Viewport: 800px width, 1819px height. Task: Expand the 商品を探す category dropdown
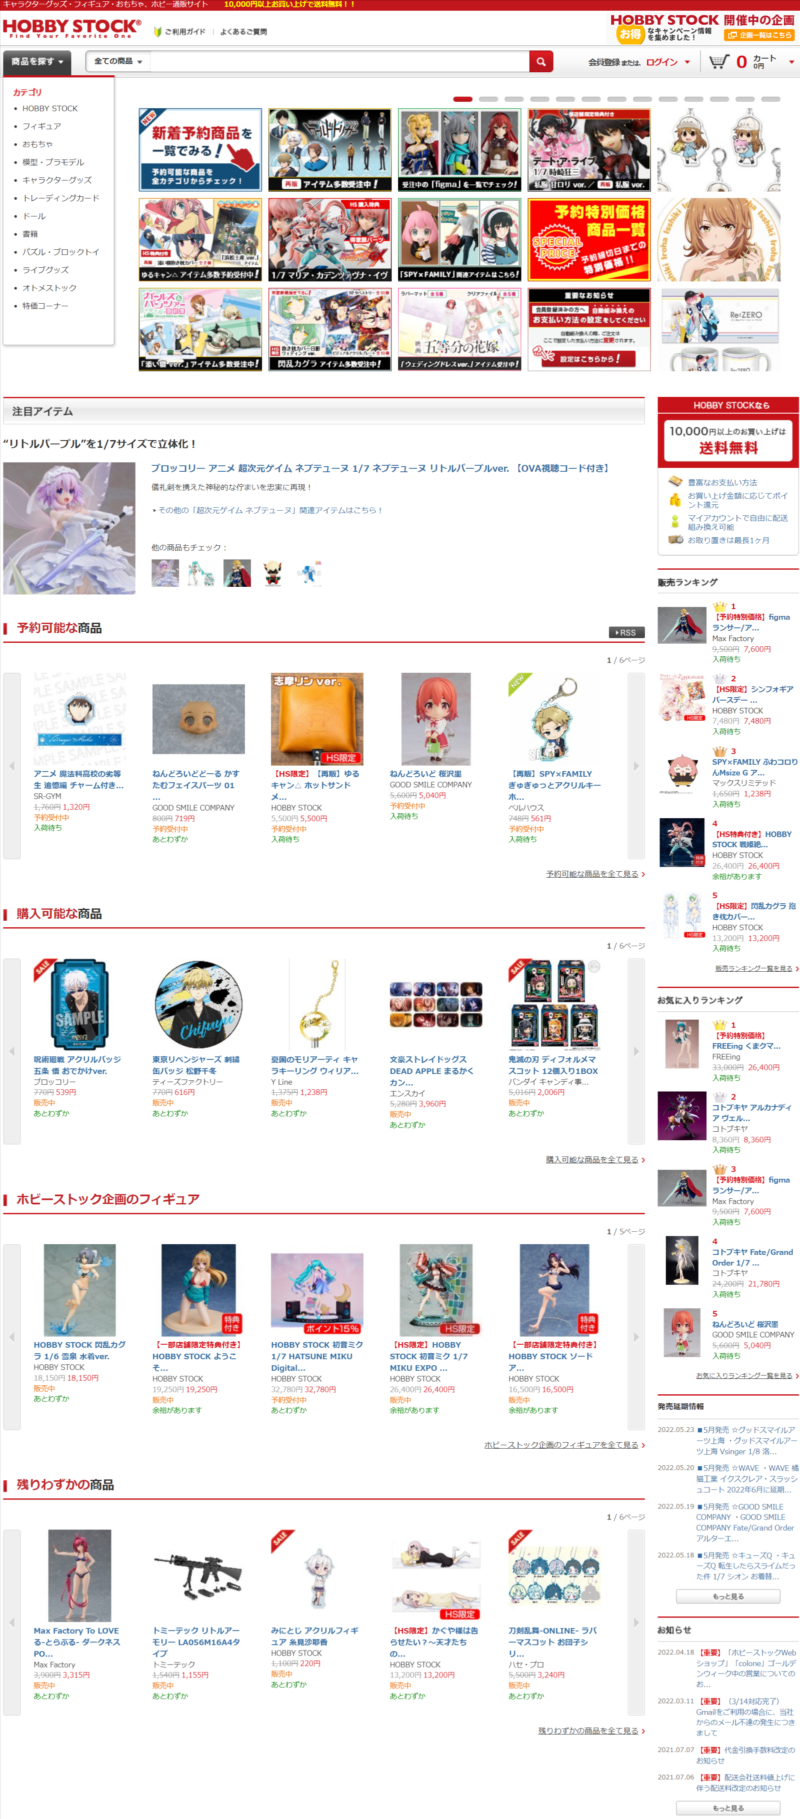click(x=37, y=61)
